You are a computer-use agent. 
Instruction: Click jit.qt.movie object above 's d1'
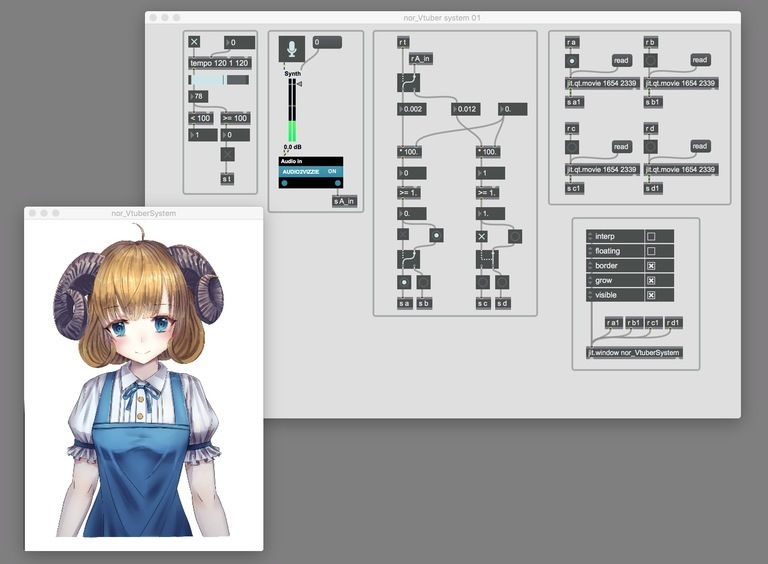681,169
